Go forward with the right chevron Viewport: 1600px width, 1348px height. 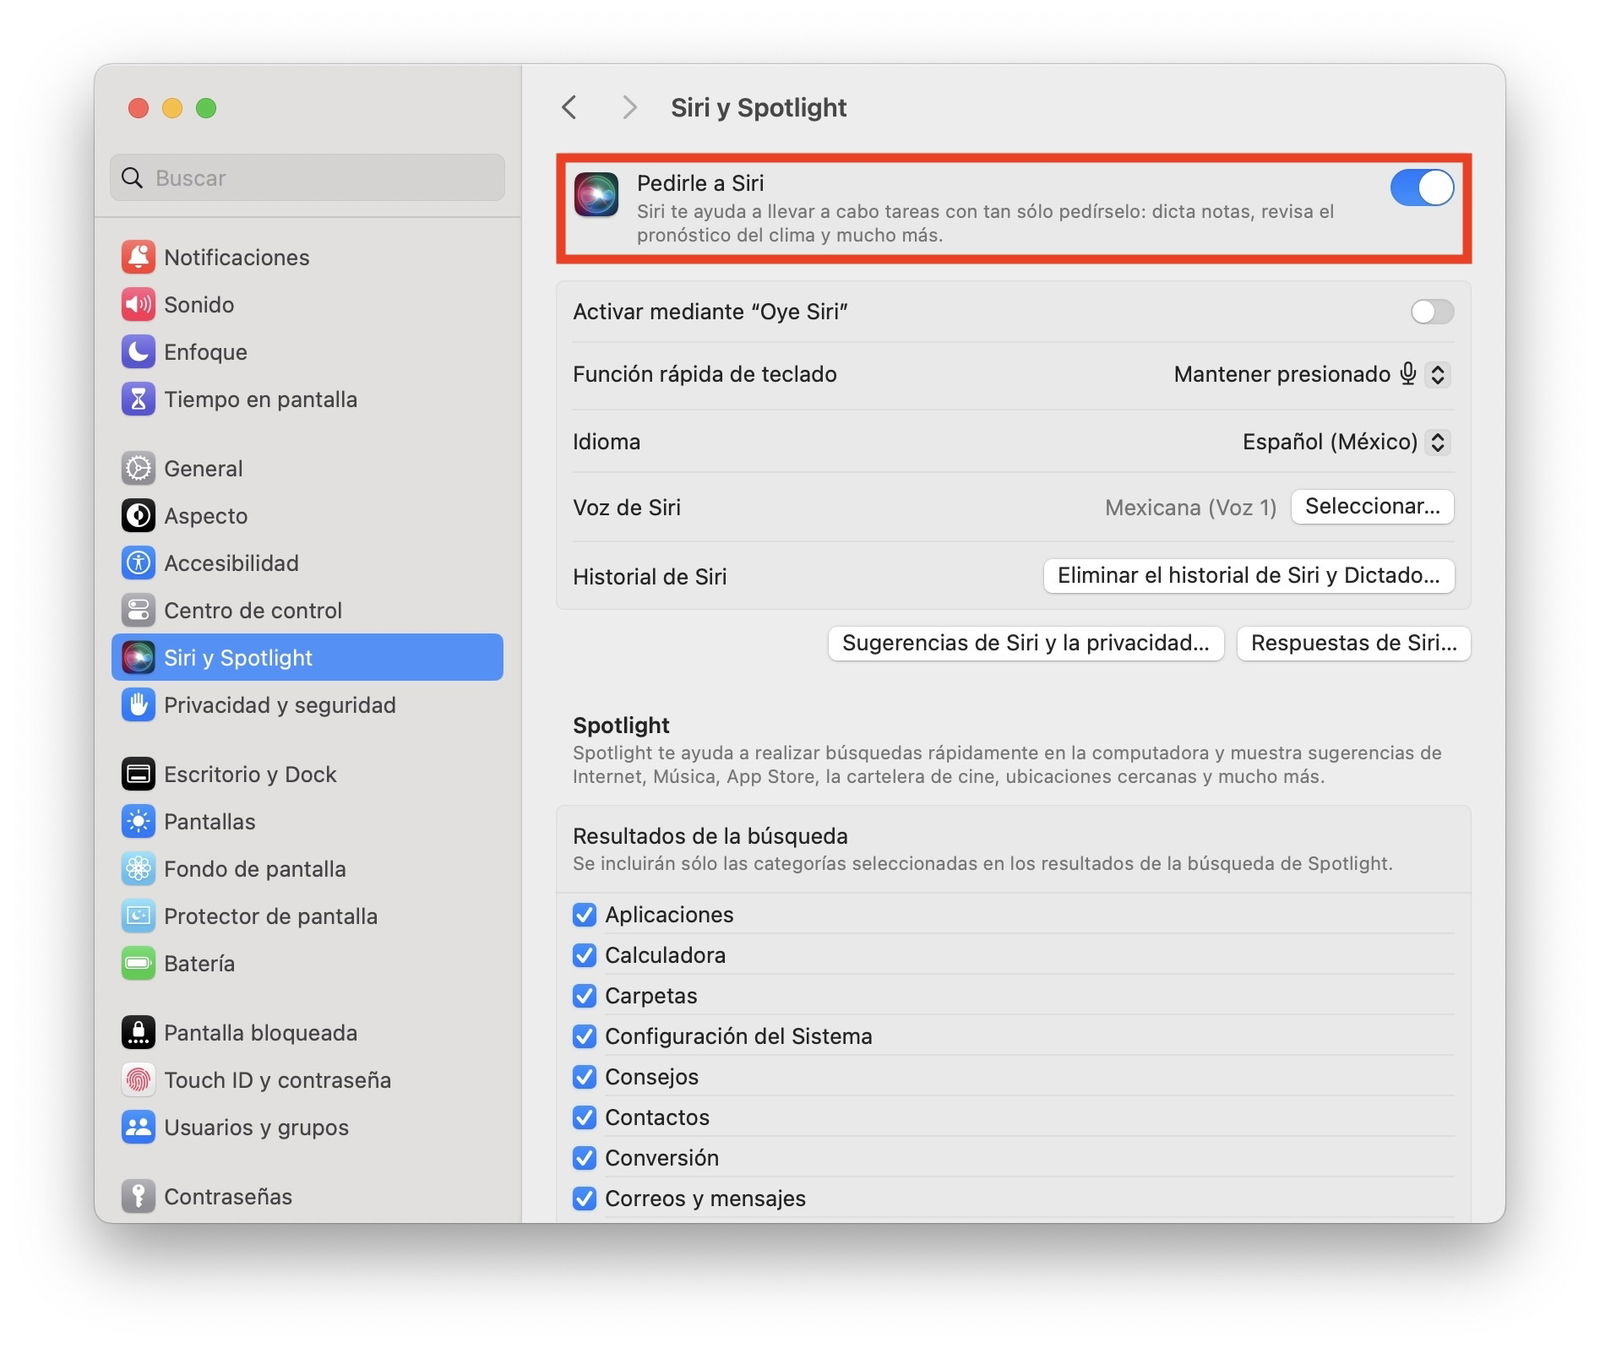click(629, 107)
